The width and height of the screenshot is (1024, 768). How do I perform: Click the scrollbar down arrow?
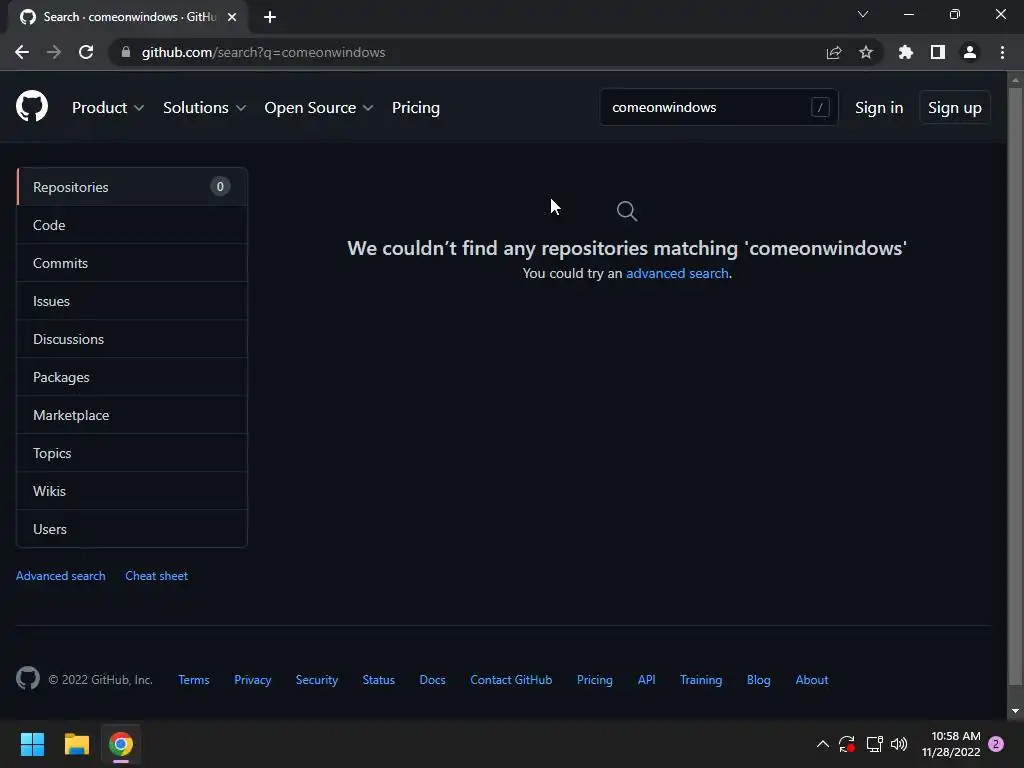coord(1015,711)
